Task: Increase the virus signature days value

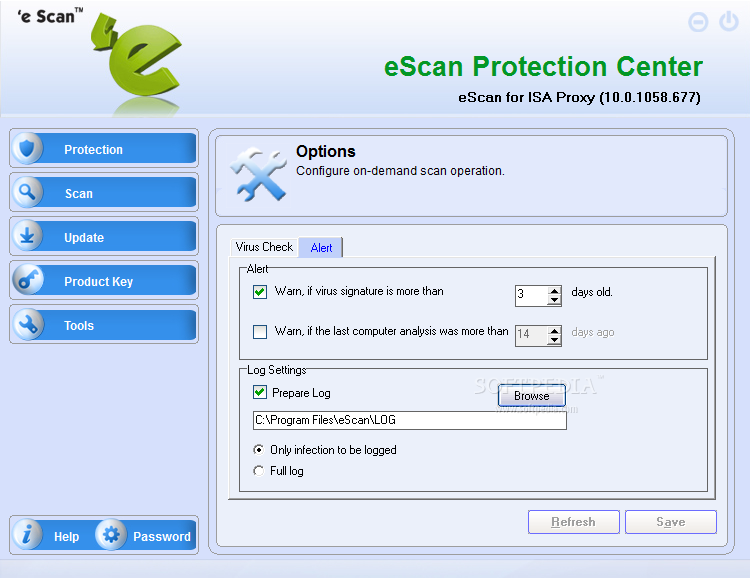Action: point(554,291)
